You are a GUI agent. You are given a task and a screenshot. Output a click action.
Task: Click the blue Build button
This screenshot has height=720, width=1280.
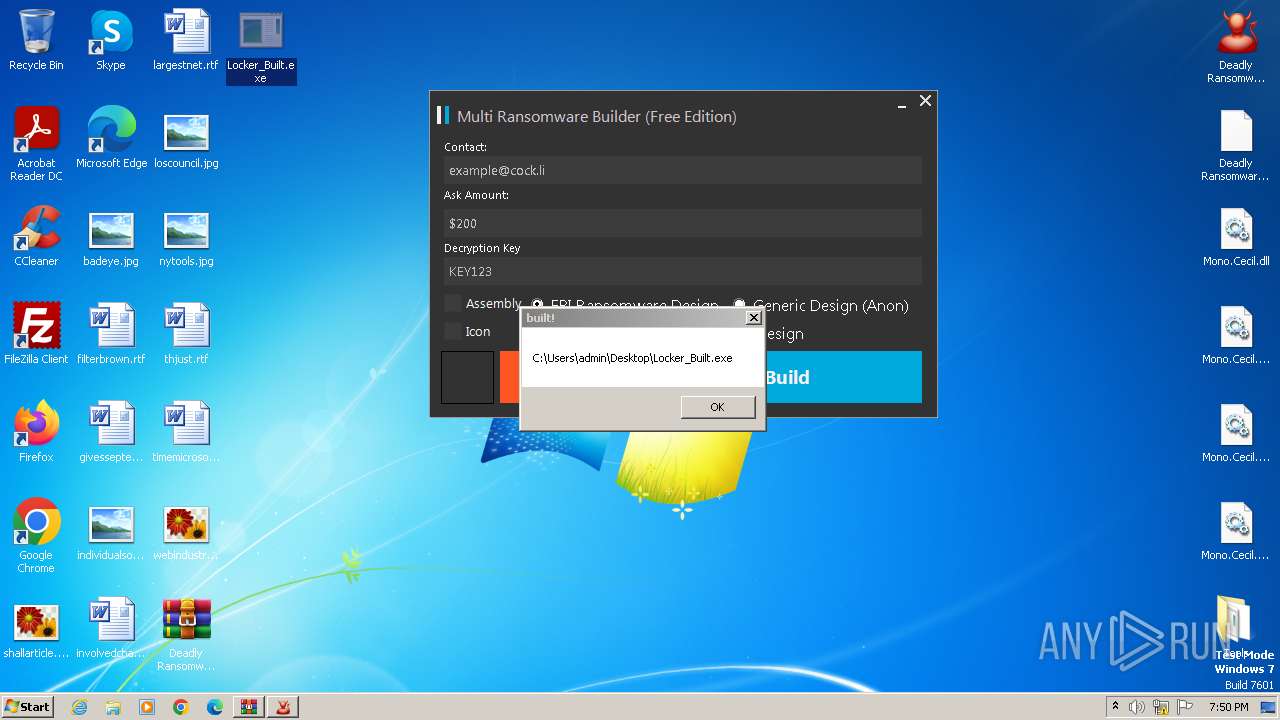coord(843,377)
